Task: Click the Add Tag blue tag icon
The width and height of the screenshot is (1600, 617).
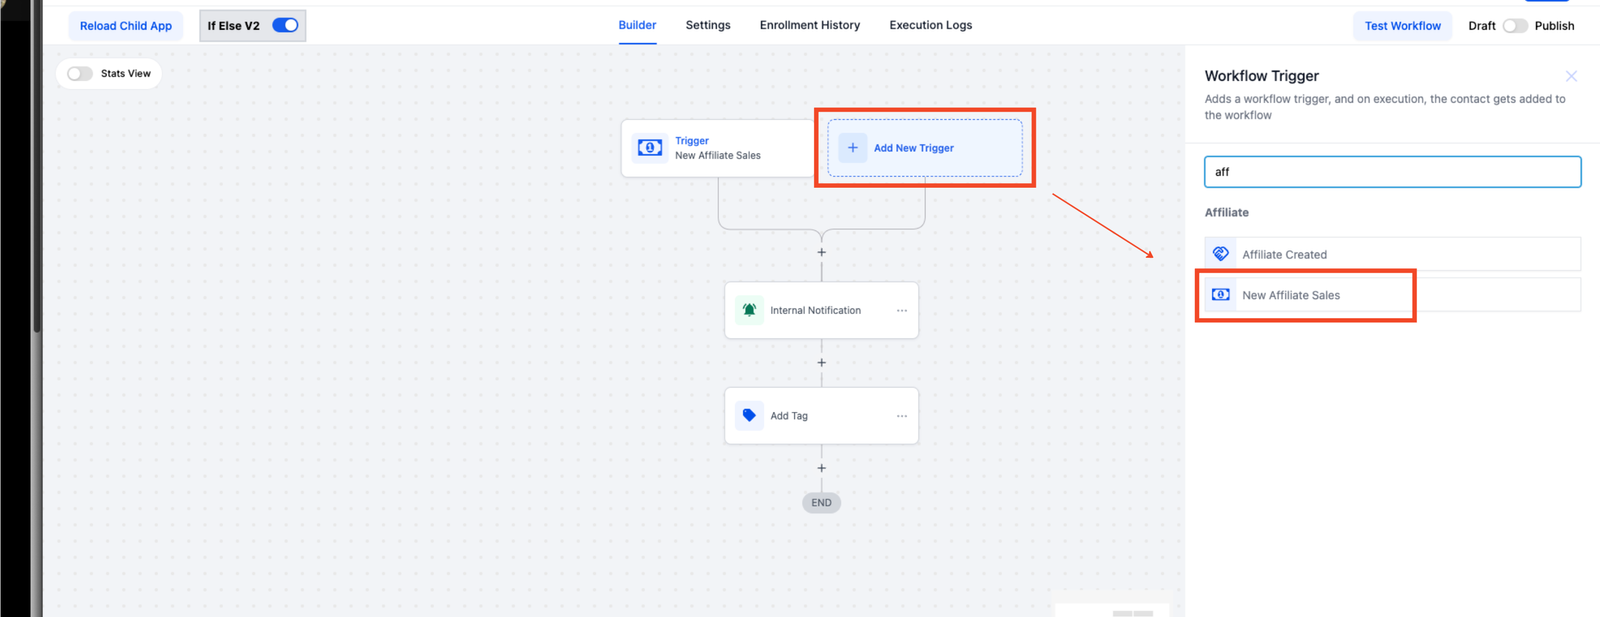Action: click(x=749, y=415)
